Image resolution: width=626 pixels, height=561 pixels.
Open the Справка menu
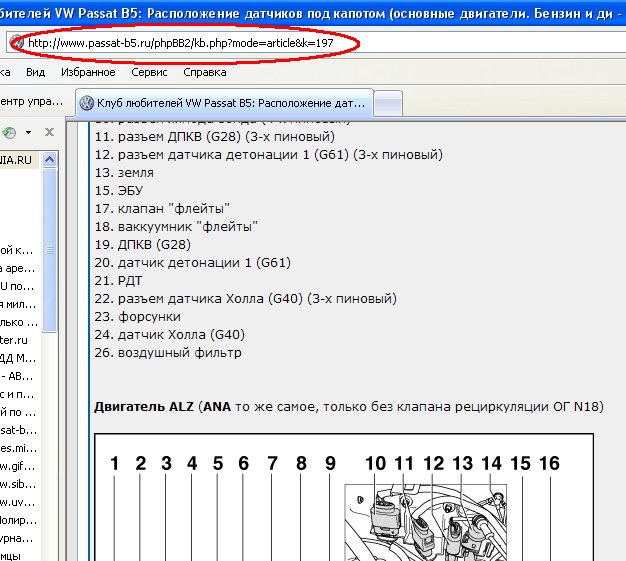tap(205, 72)
